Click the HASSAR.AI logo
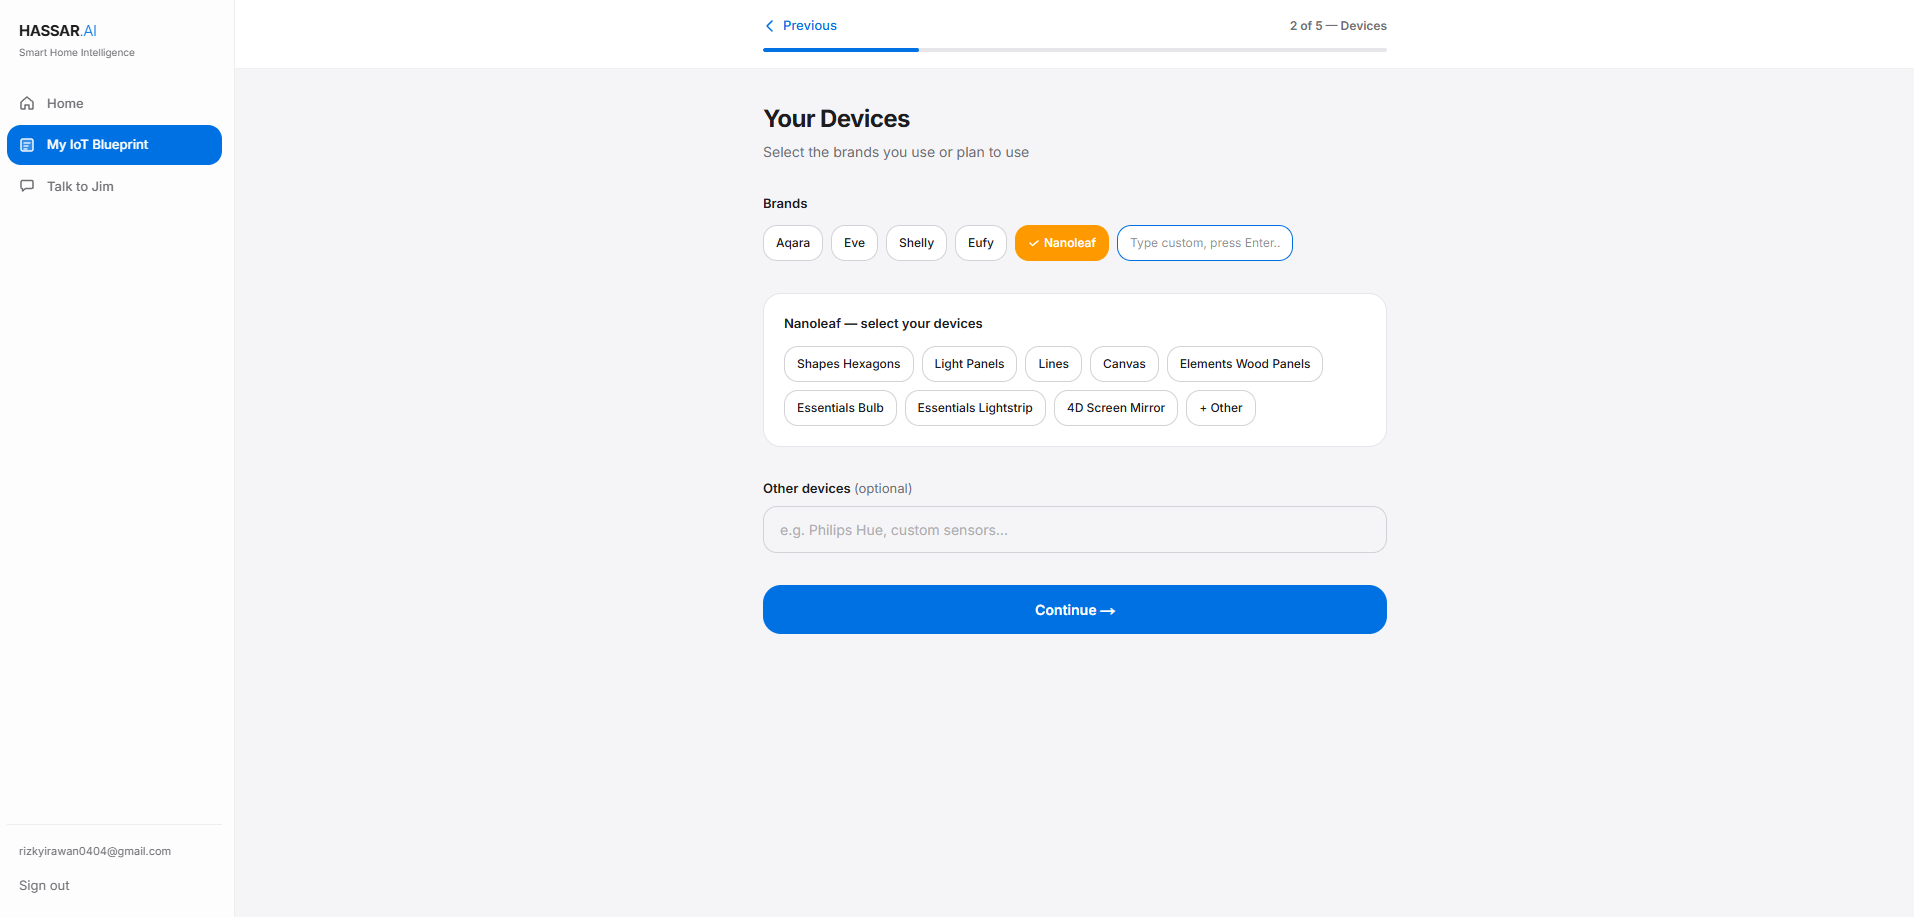1914x917 pixels. (x=58, y=31)
